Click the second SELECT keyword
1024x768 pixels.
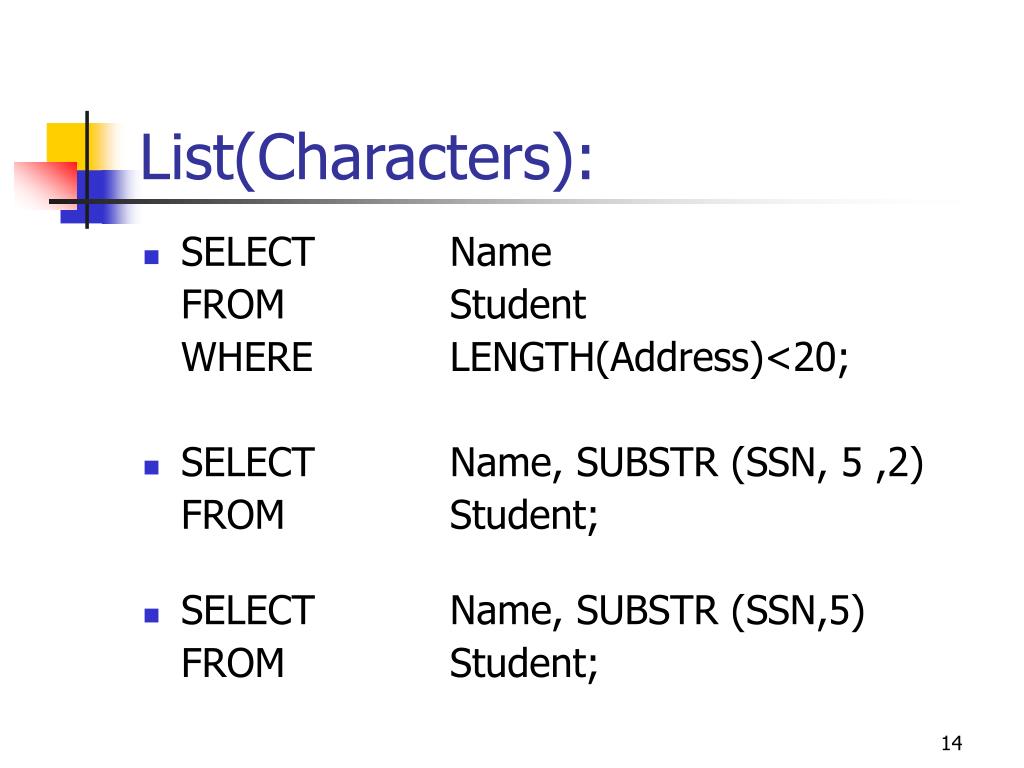tap(248, 463)
